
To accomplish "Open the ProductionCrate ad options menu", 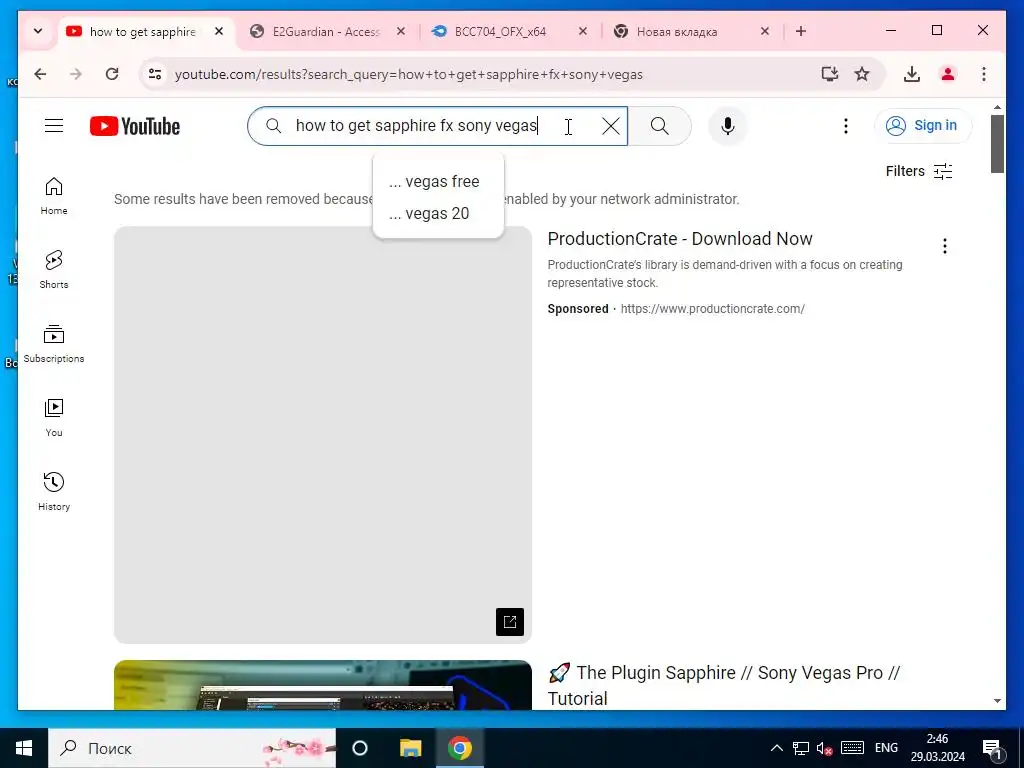I will [944, 246].
